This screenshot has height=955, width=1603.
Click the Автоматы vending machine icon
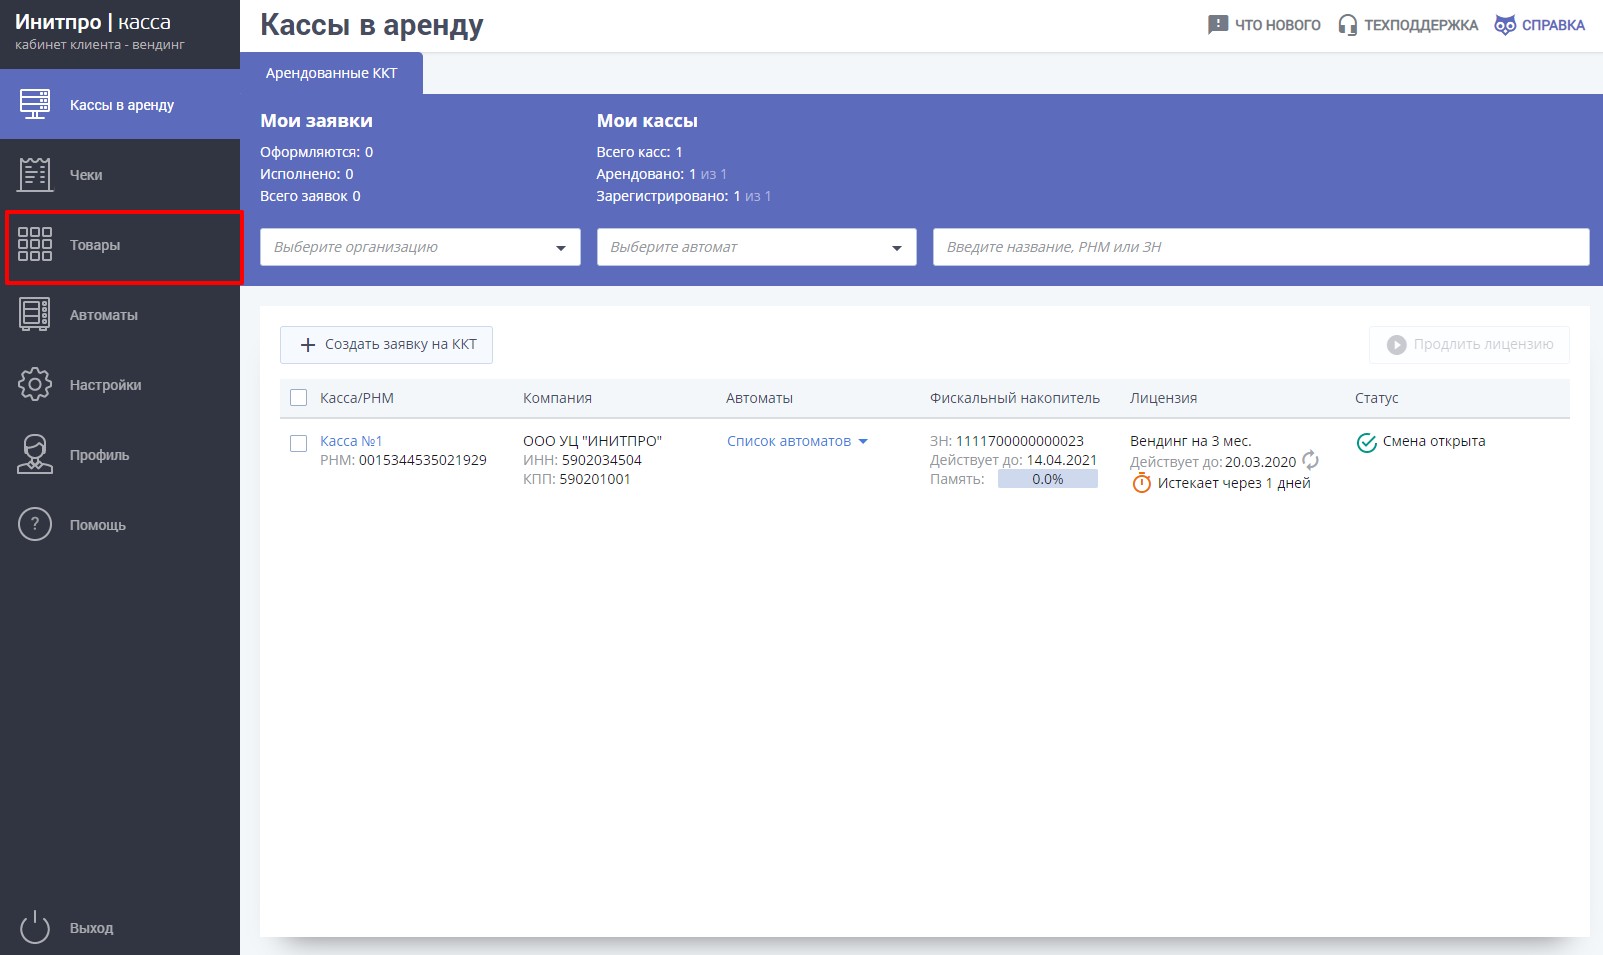pos(35,314)
